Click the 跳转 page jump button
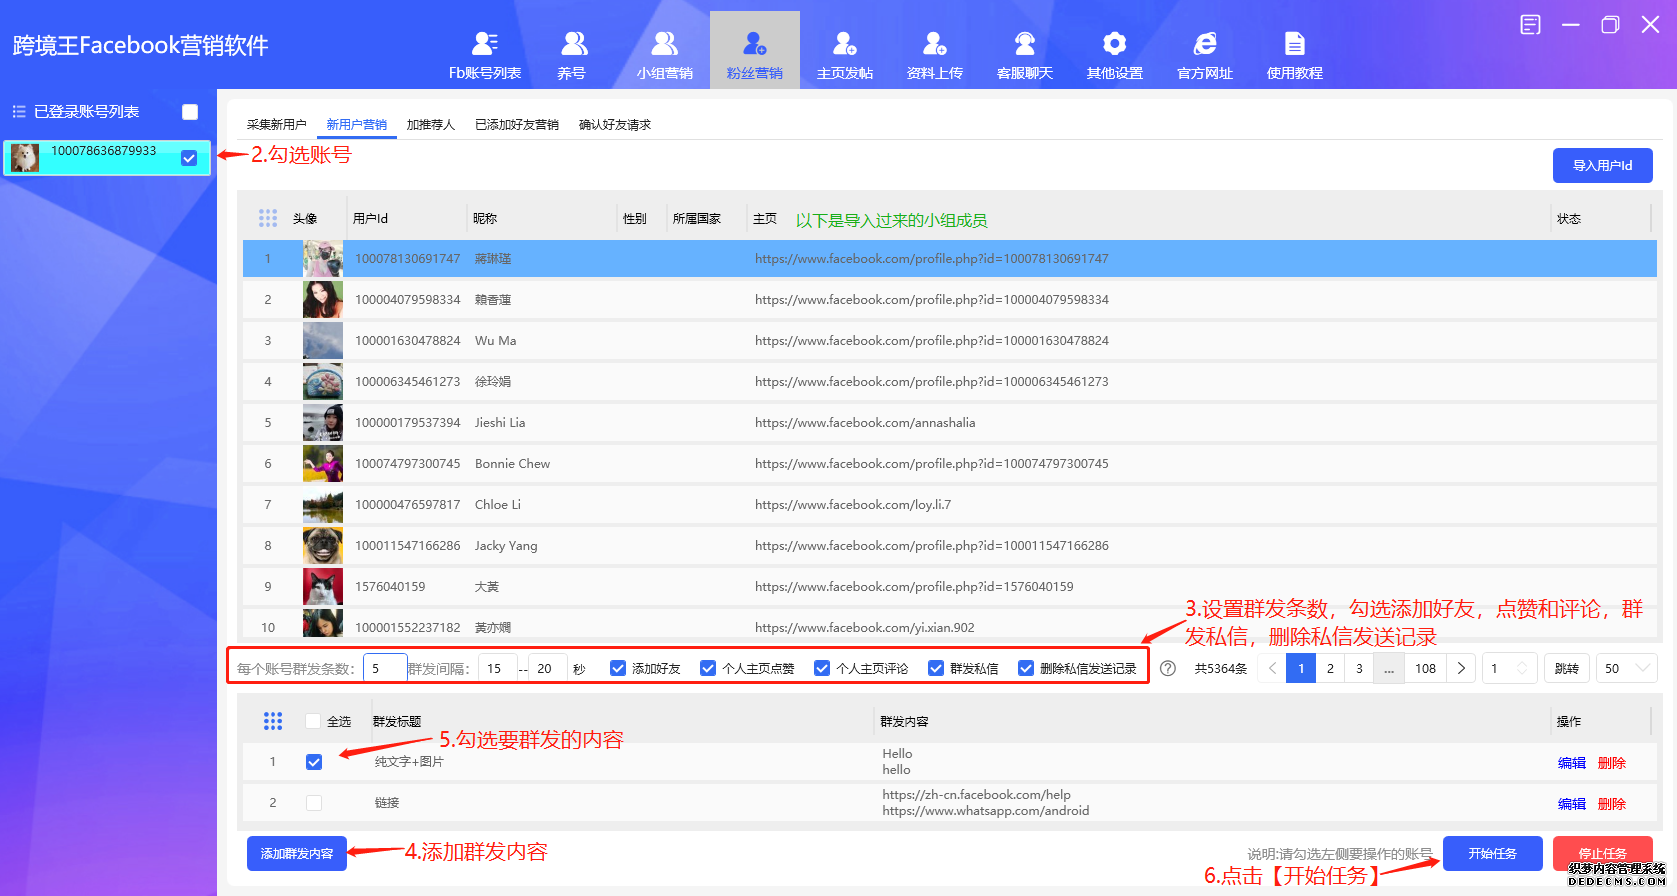The width and height of the screenshot is (1677, 896). click(x=1567, y=668)
